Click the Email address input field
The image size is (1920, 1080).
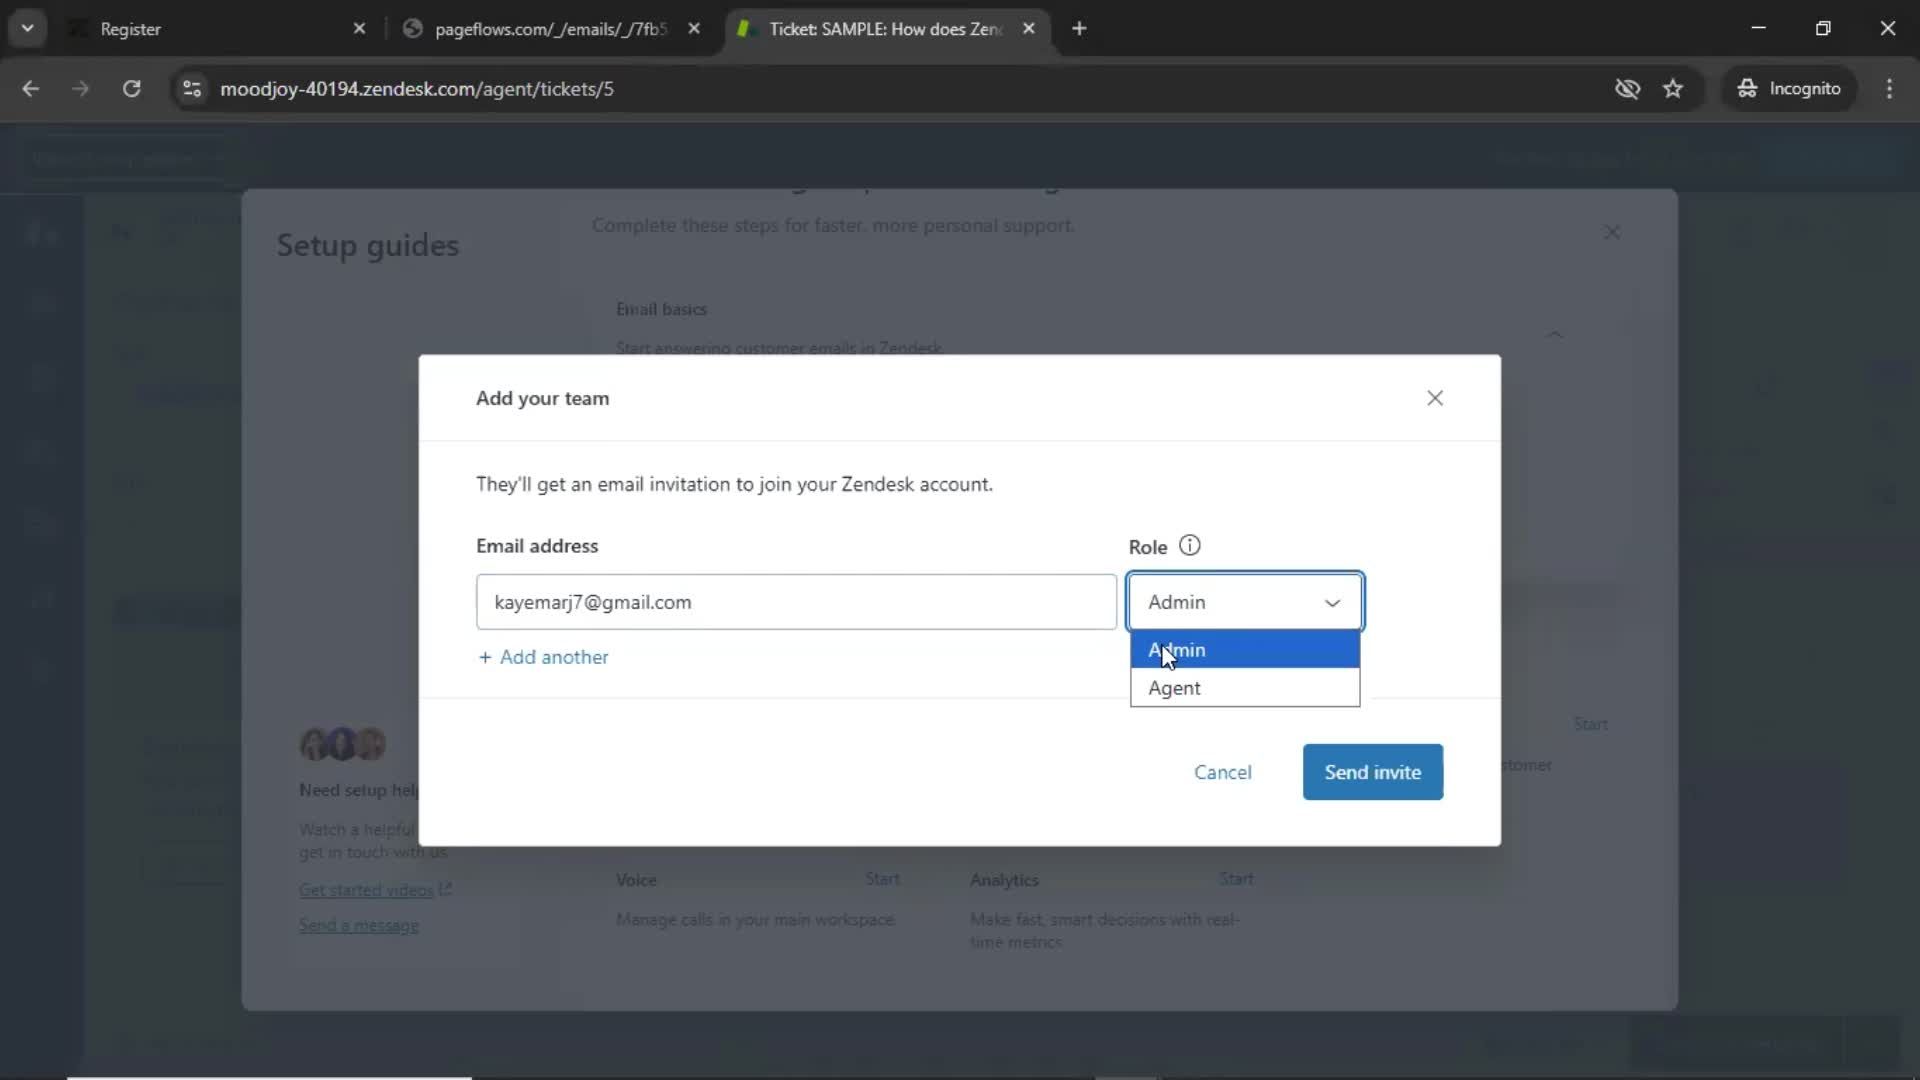point(796,602)
